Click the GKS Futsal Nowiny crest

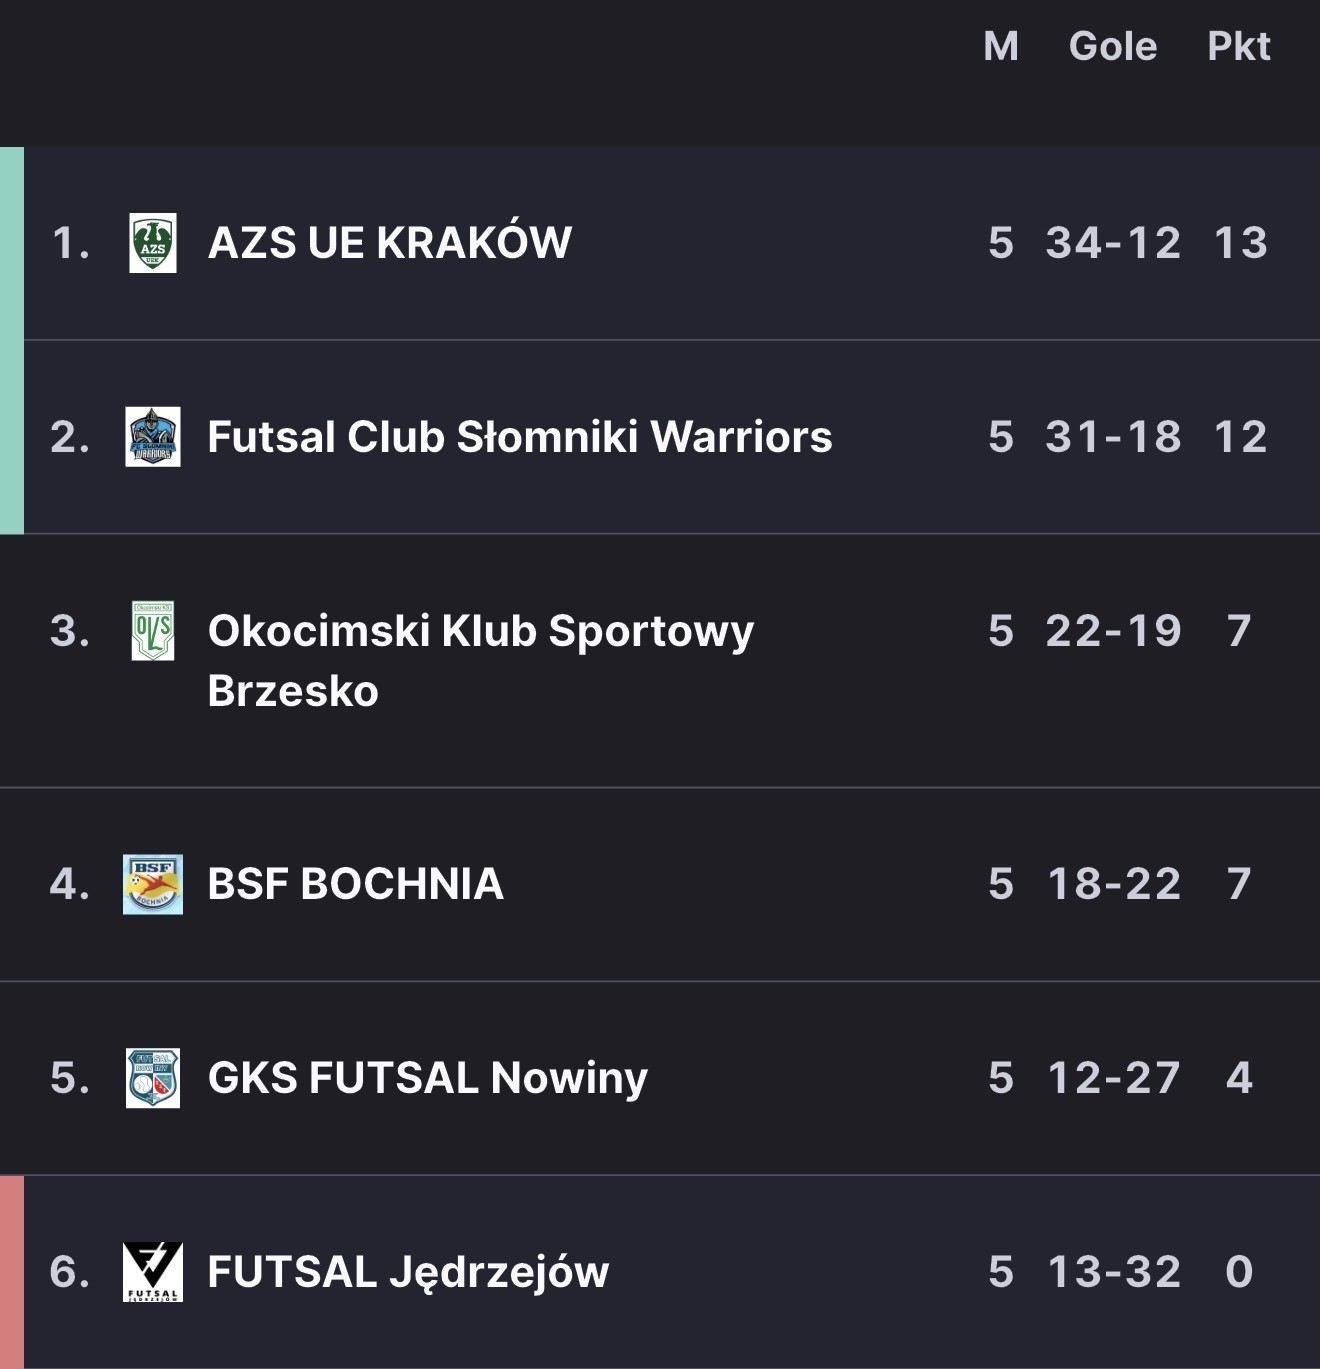[x=153, y=1078]
